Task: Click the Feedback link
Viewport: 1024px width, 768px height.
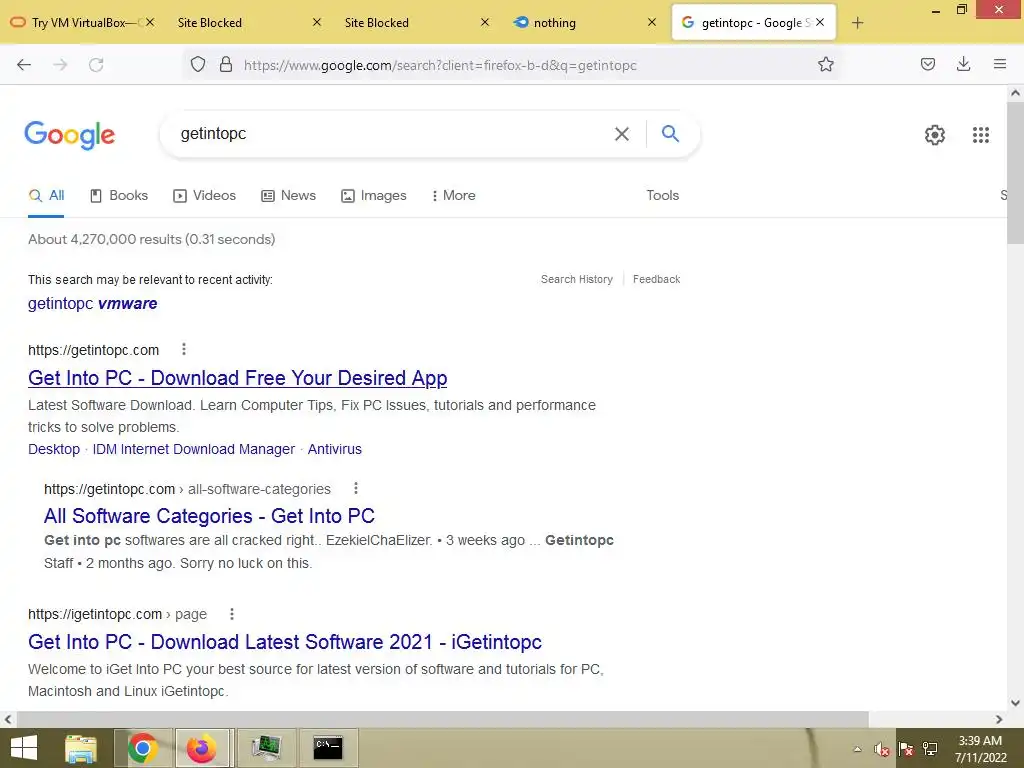Action: 656,280
